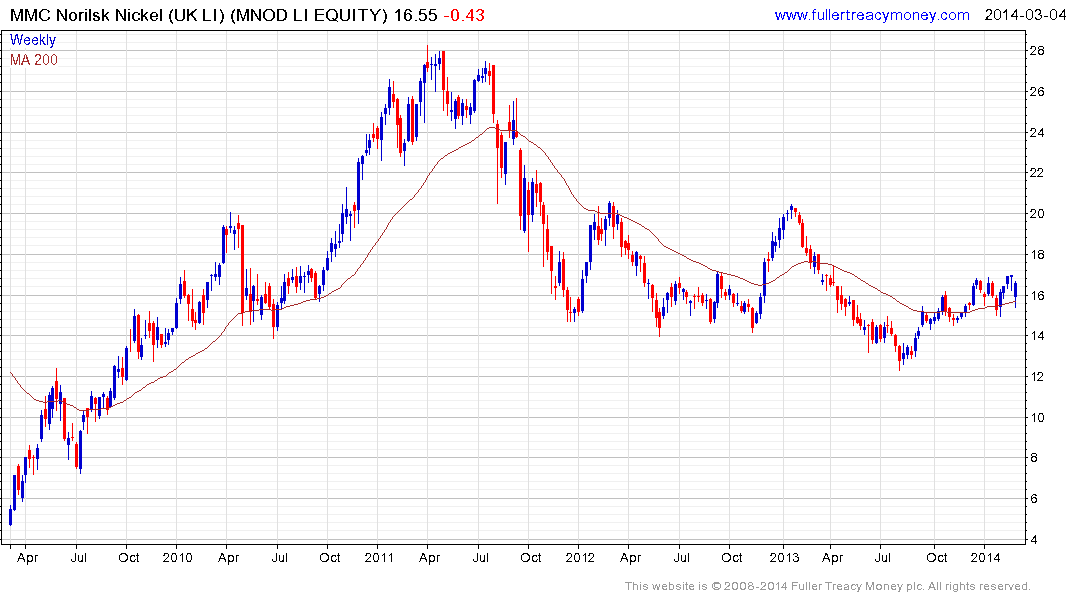Click the 22 price axis label

coord(1037,173)
